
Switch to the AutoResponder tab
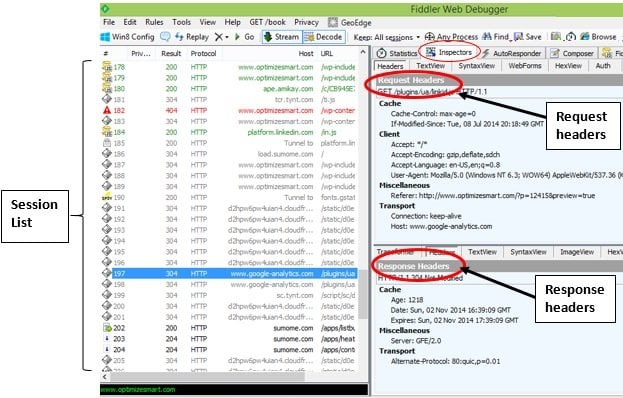[512, 53]
